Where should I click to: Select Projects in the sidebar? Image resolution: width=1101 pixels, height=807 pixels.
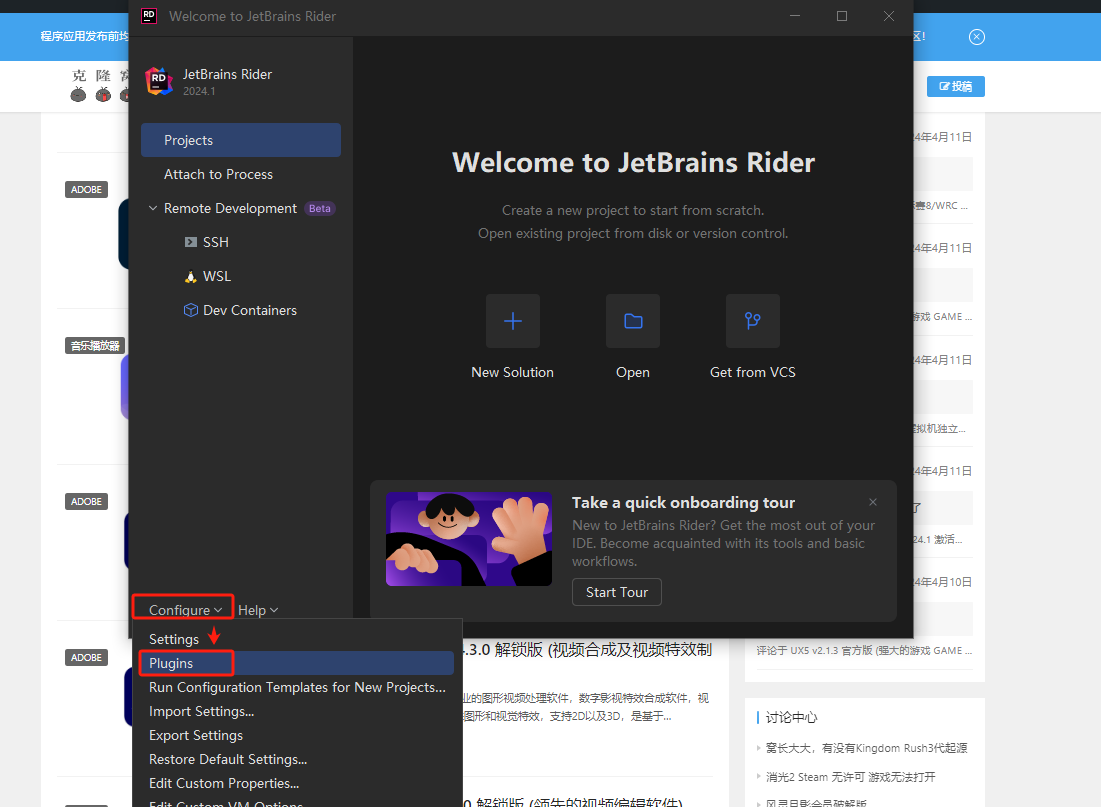click(x=241, y=140)
